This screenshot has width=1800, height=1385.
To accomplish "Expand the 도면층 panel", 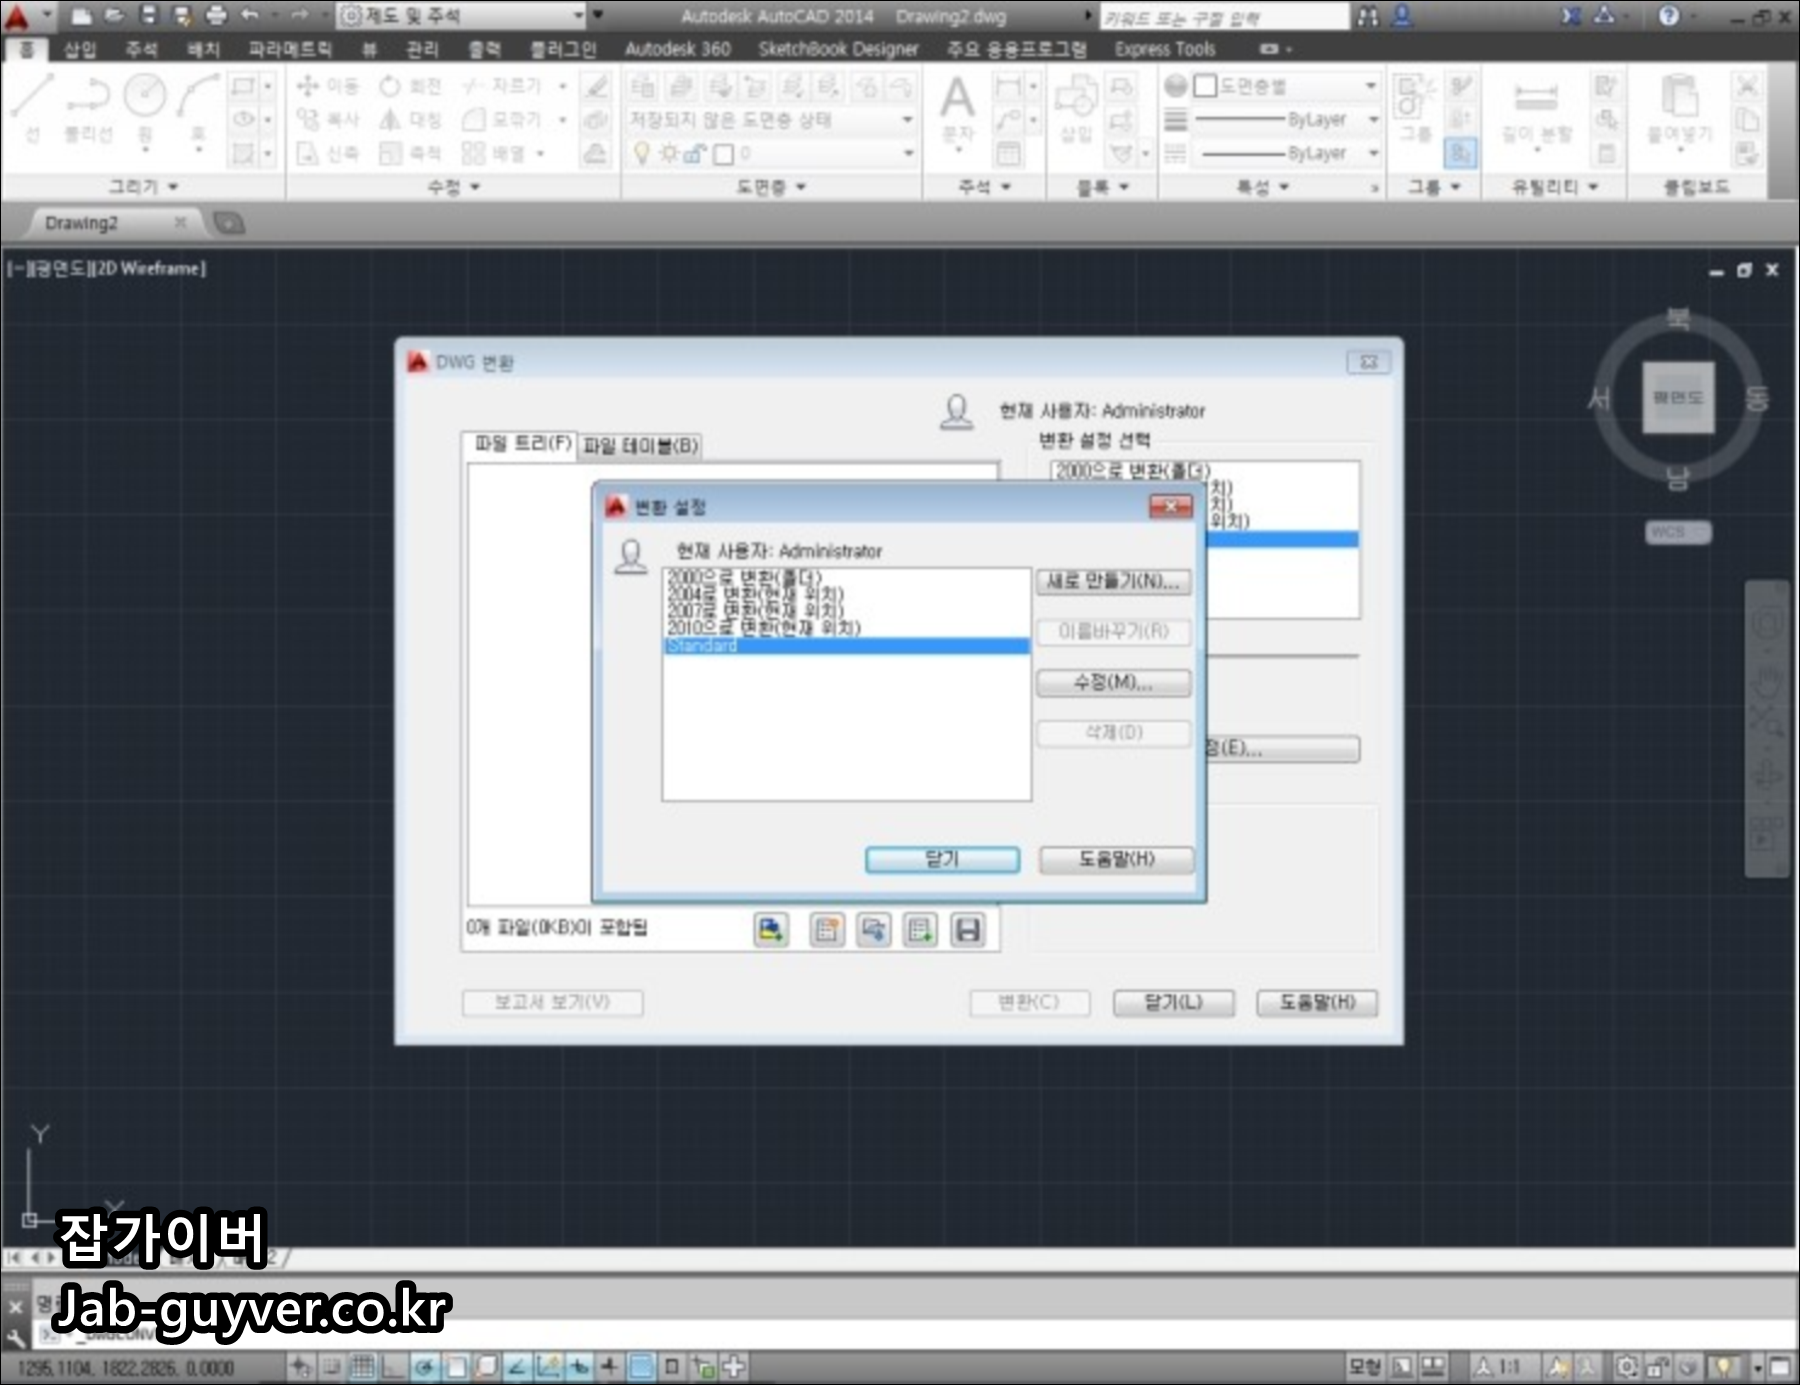I will pyautogui.click(x=771, y=186).
